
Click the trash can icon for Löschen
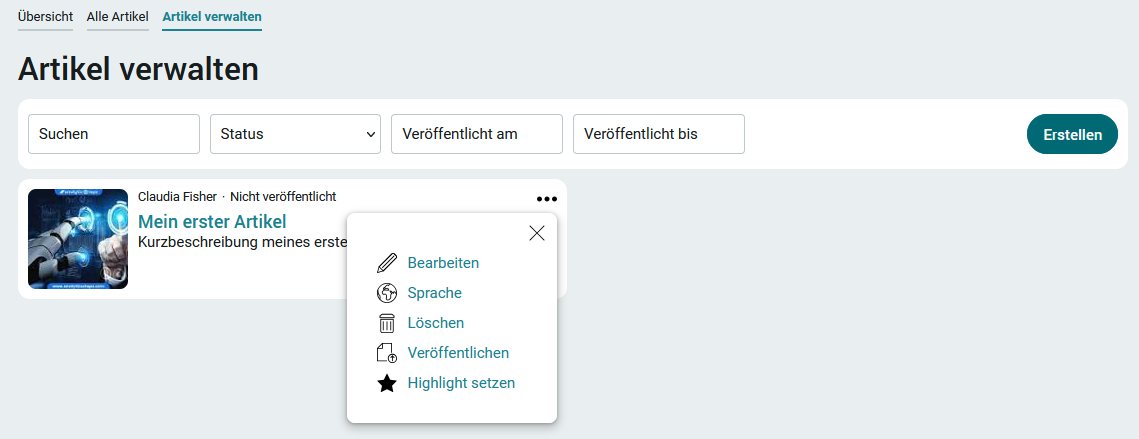point(387,323)
